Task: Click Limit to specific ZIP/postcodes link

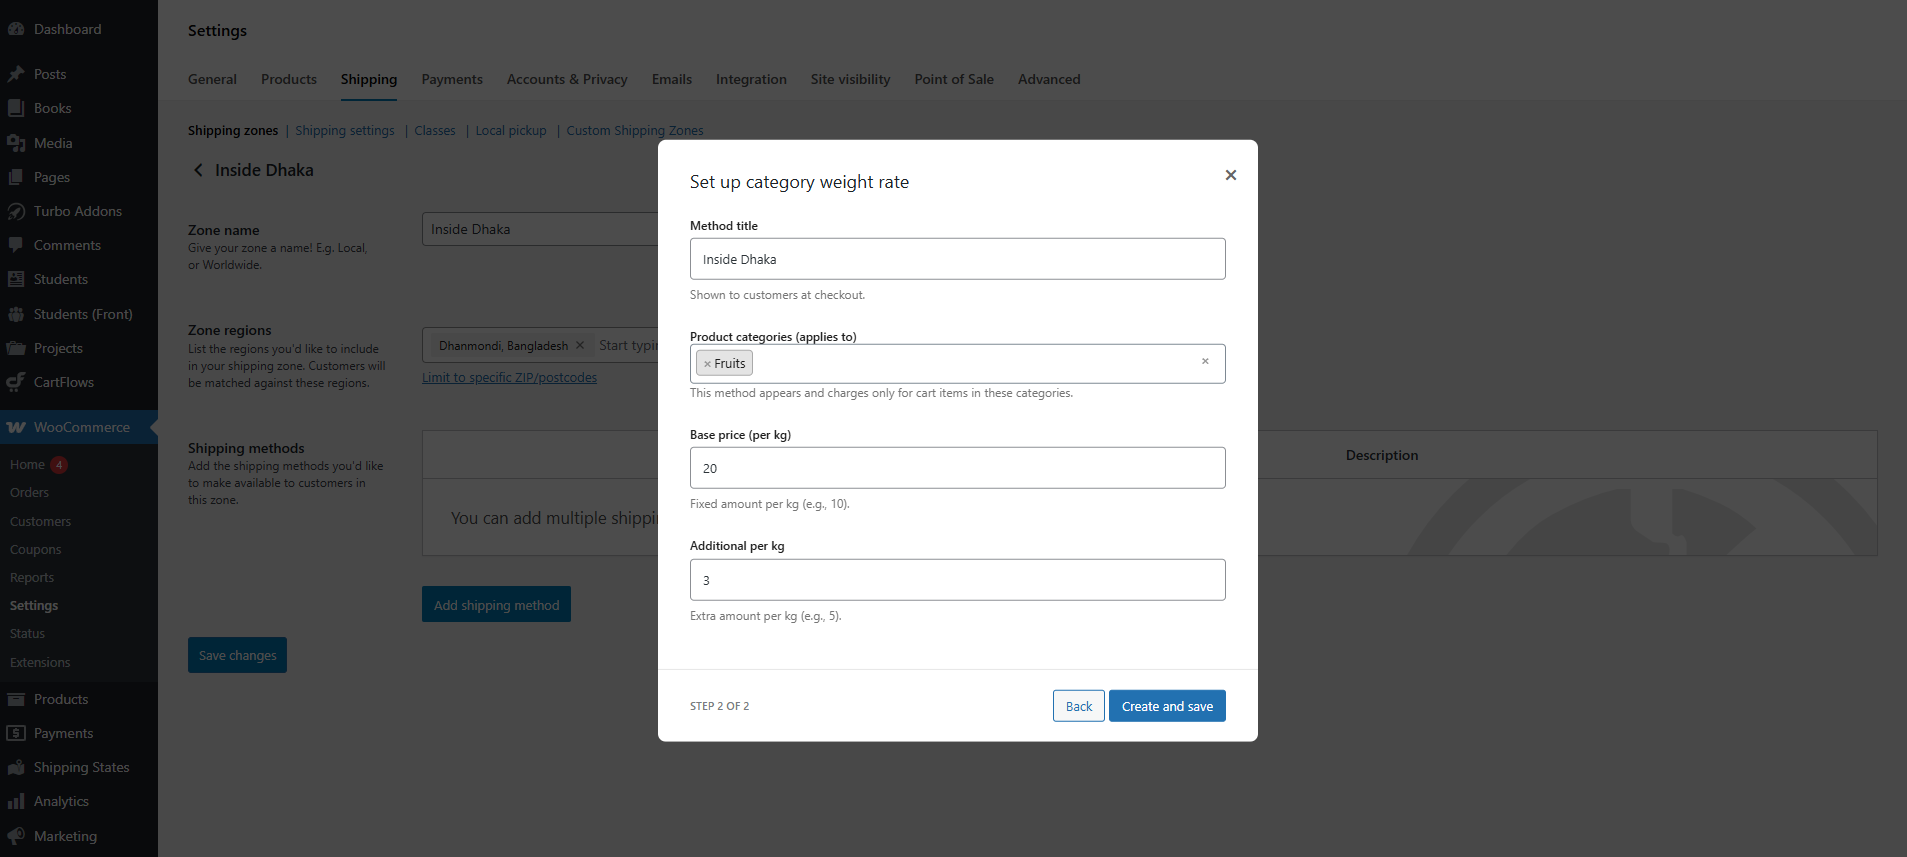Action: coord(509,377)
